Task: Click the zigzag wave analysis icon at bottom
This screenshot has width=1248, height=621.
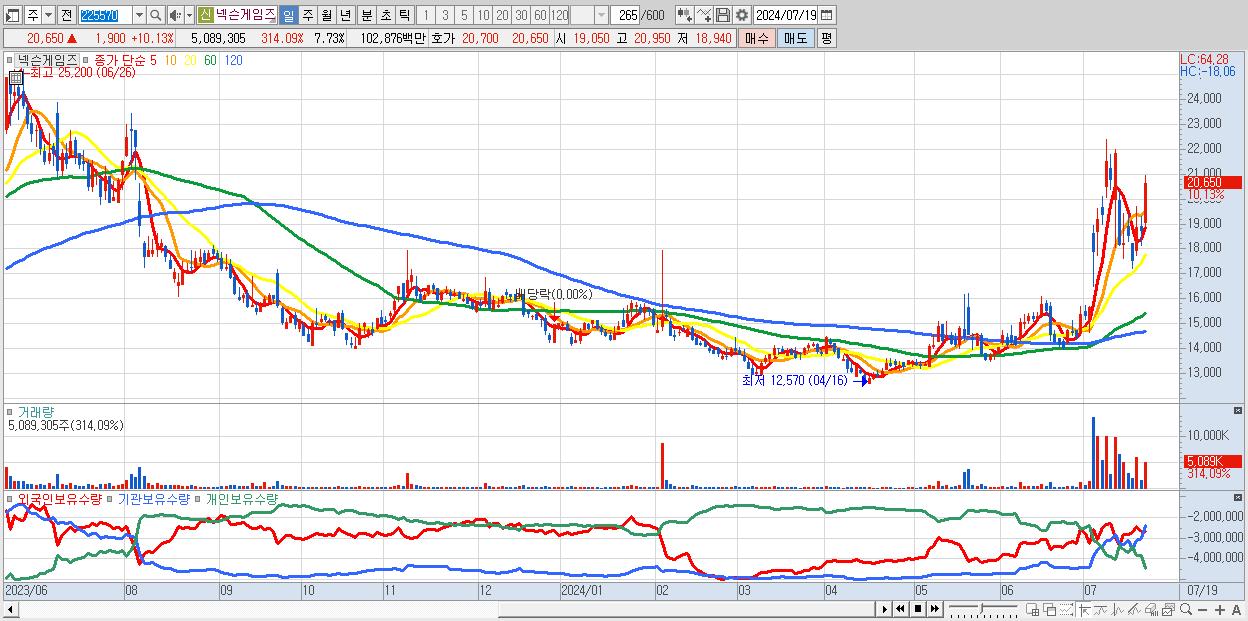Action: click(1117, 610)
